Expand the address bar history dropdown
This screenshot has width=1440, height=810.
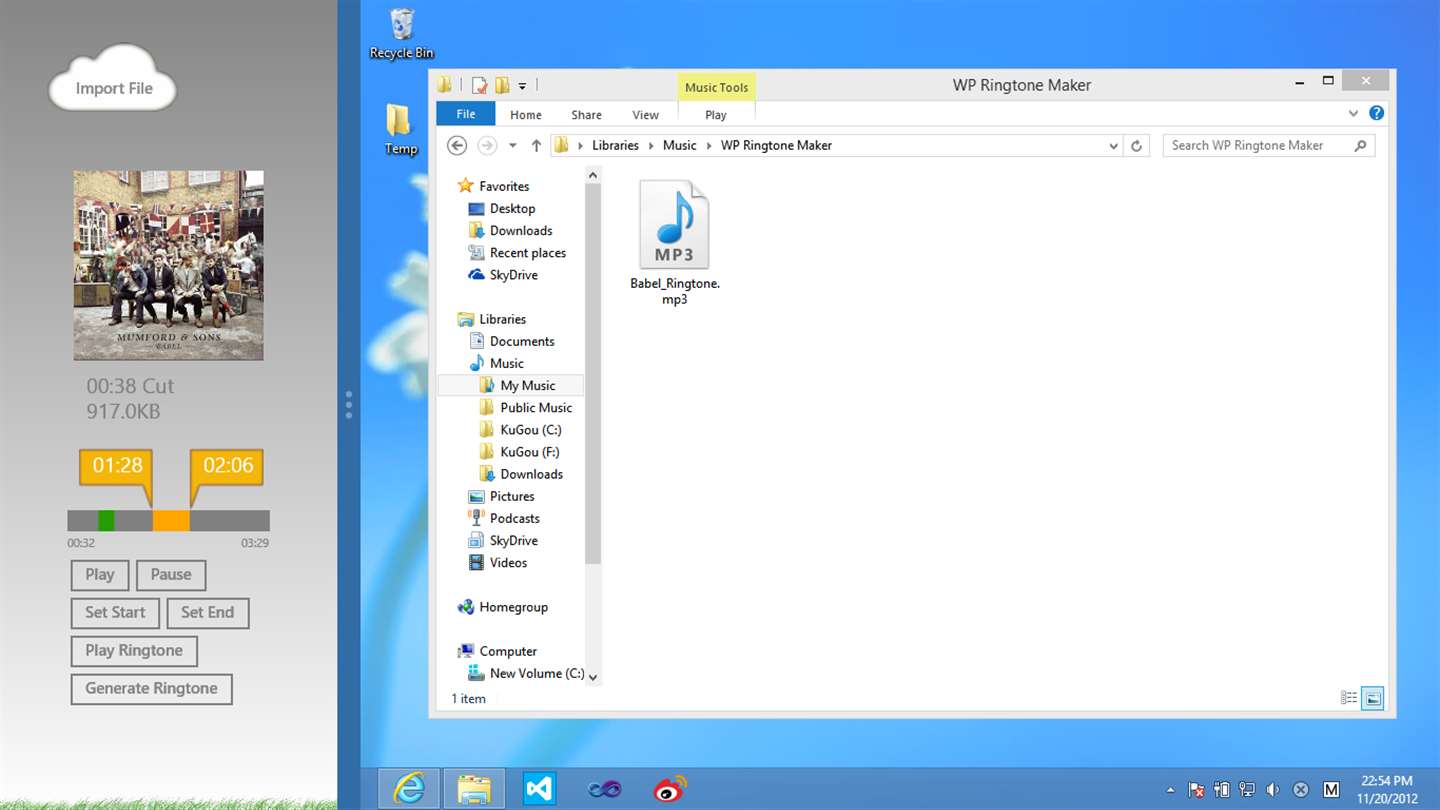click(1114, 146)
